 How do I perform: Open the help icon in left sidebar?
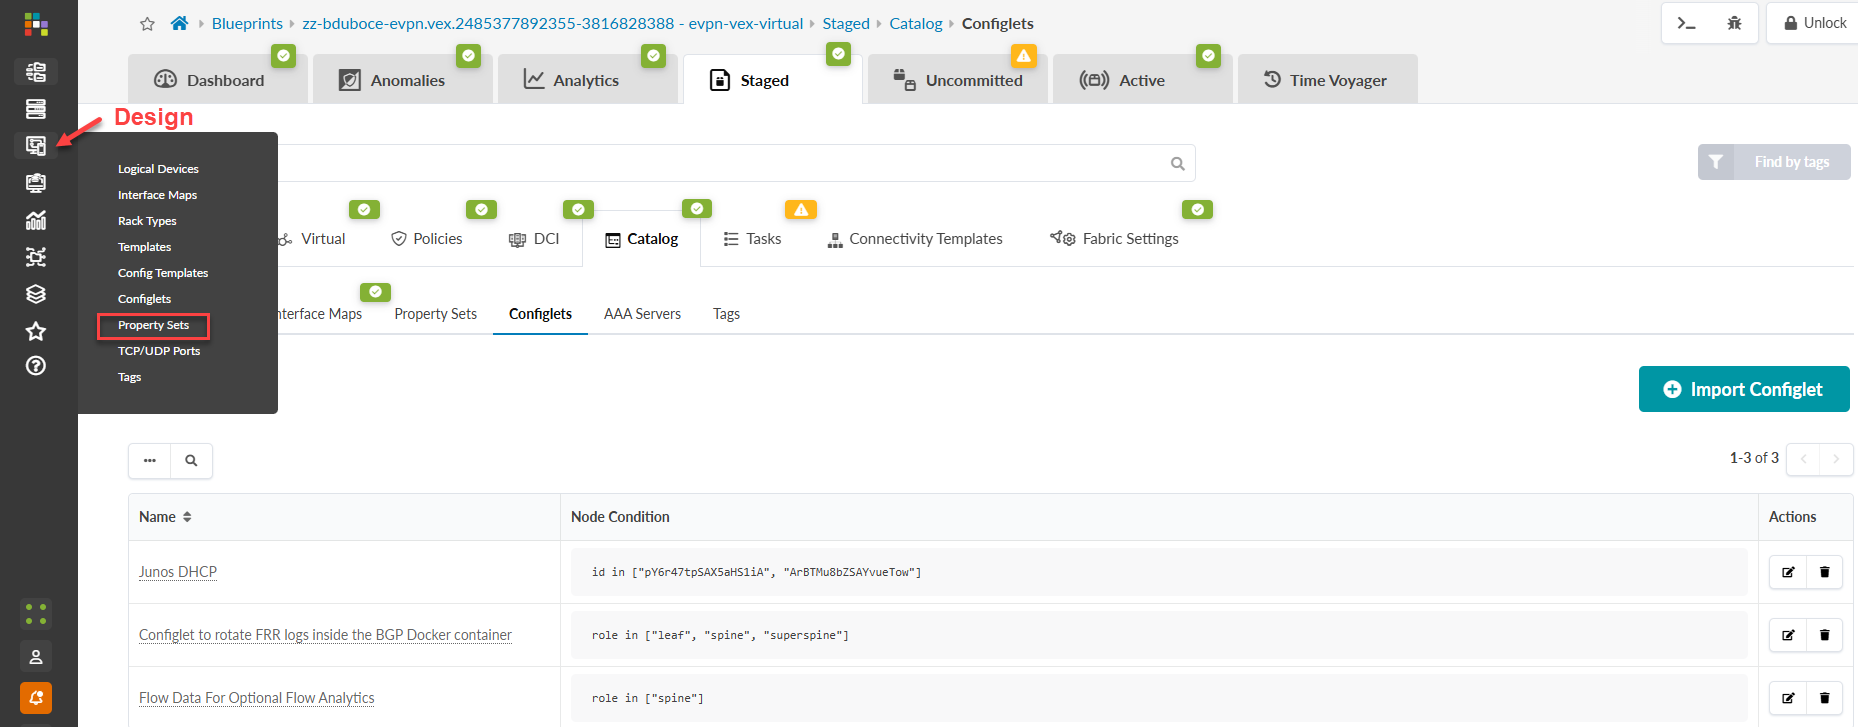click(x=36, y=366)
